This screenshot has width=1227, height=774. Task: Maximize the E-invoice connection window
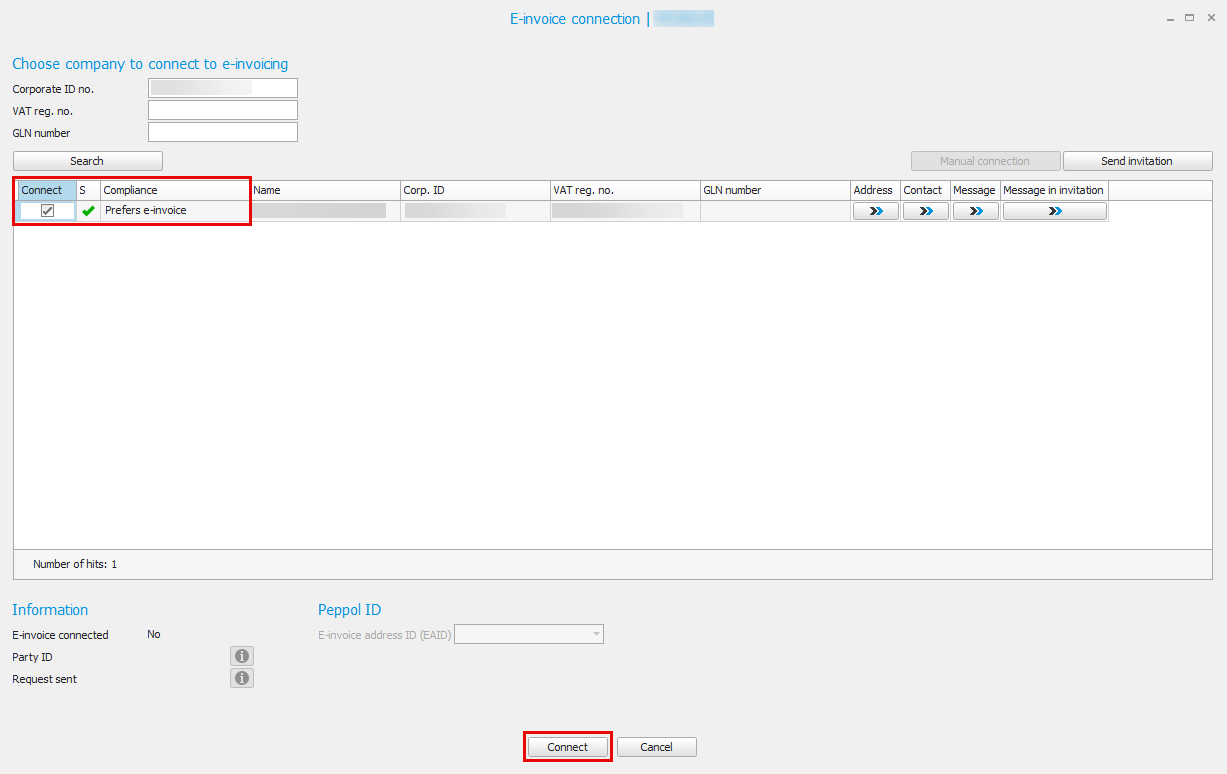coord(1190,18)
